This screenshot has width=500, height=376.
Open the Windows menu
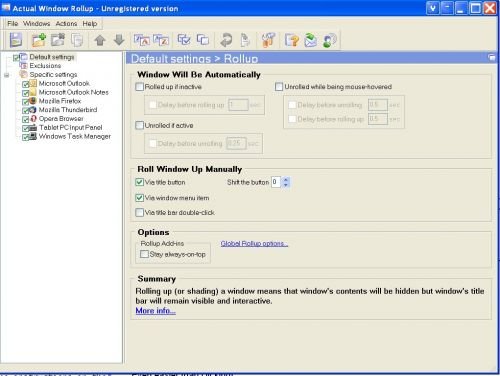(x=37, y=23)
